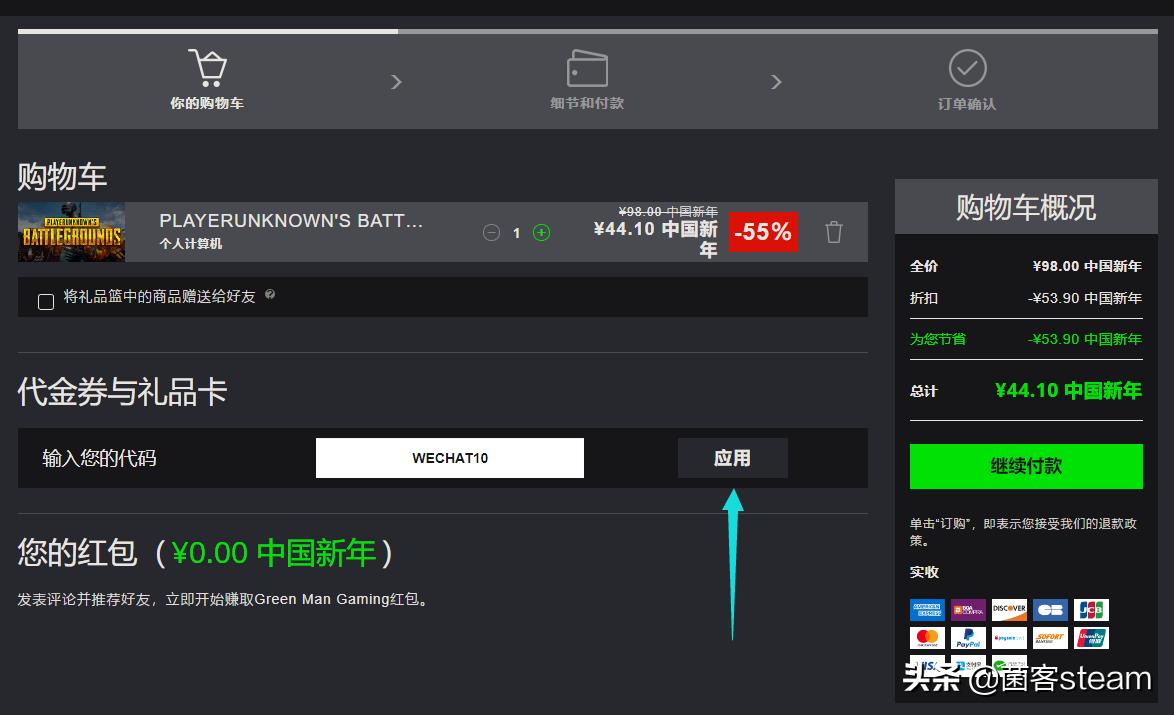Go to the 订单确认 step tab

[x=967, y=81]
